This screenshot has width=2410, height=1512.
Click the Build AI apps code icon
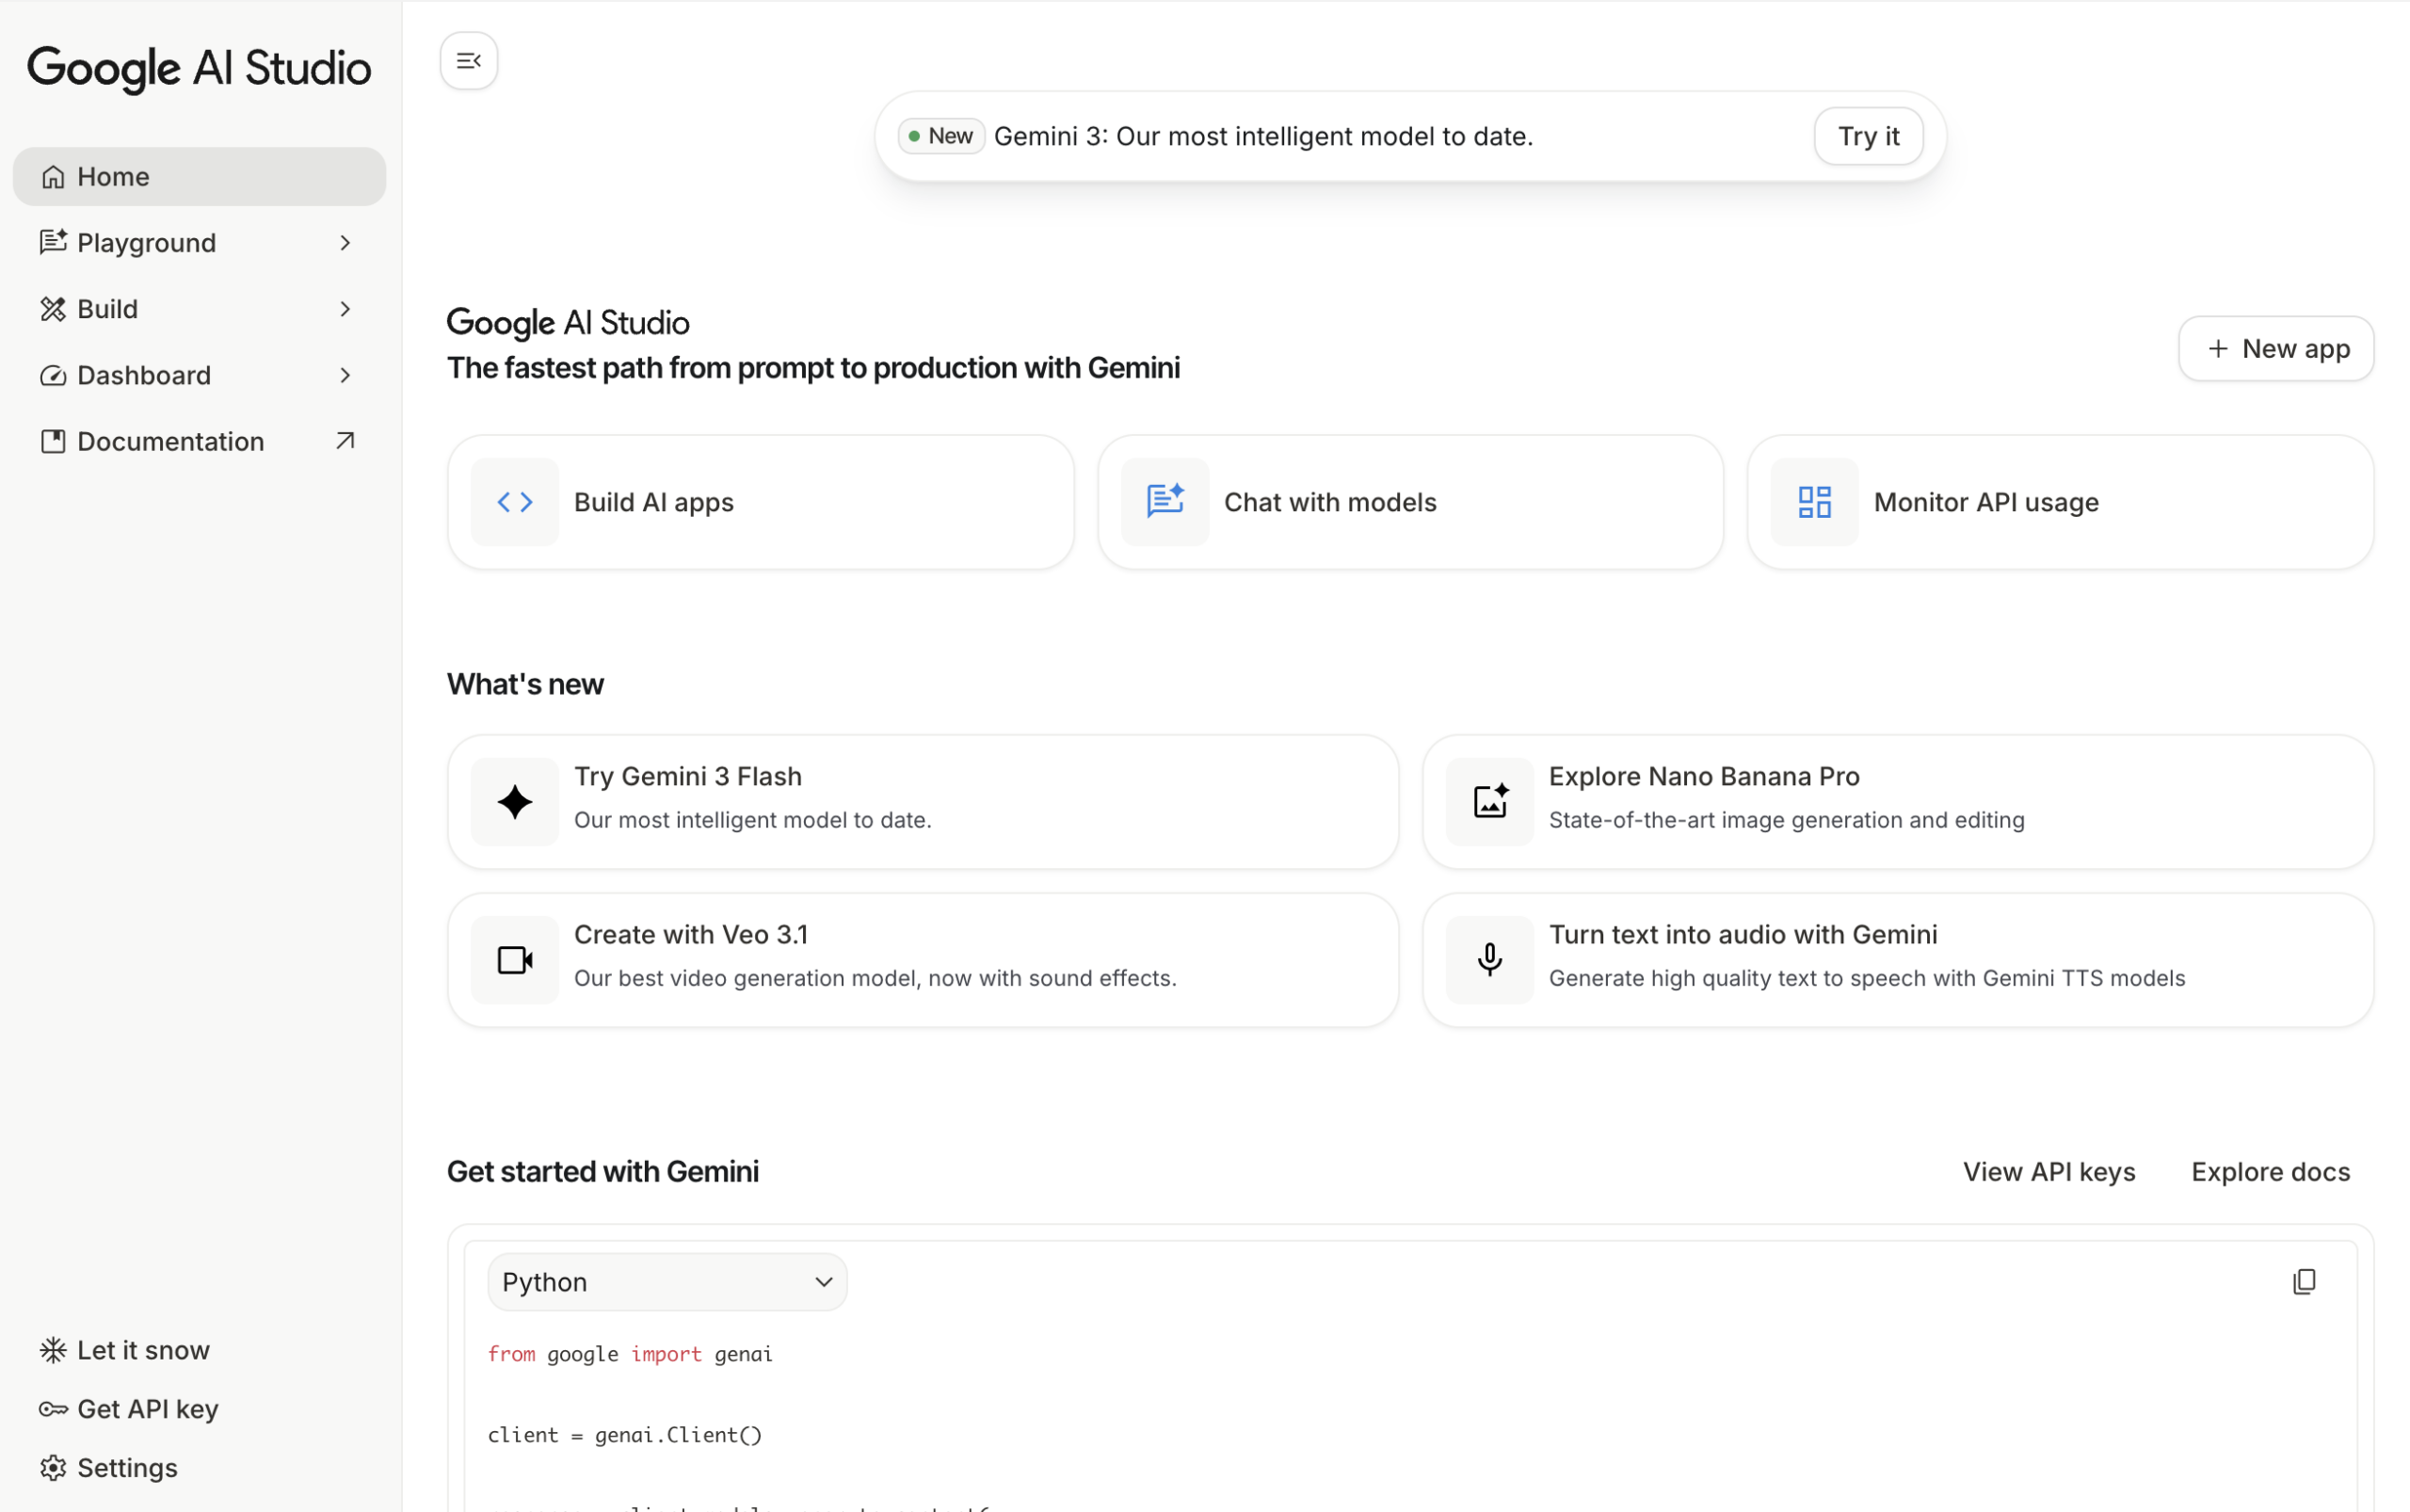[515, 501]
